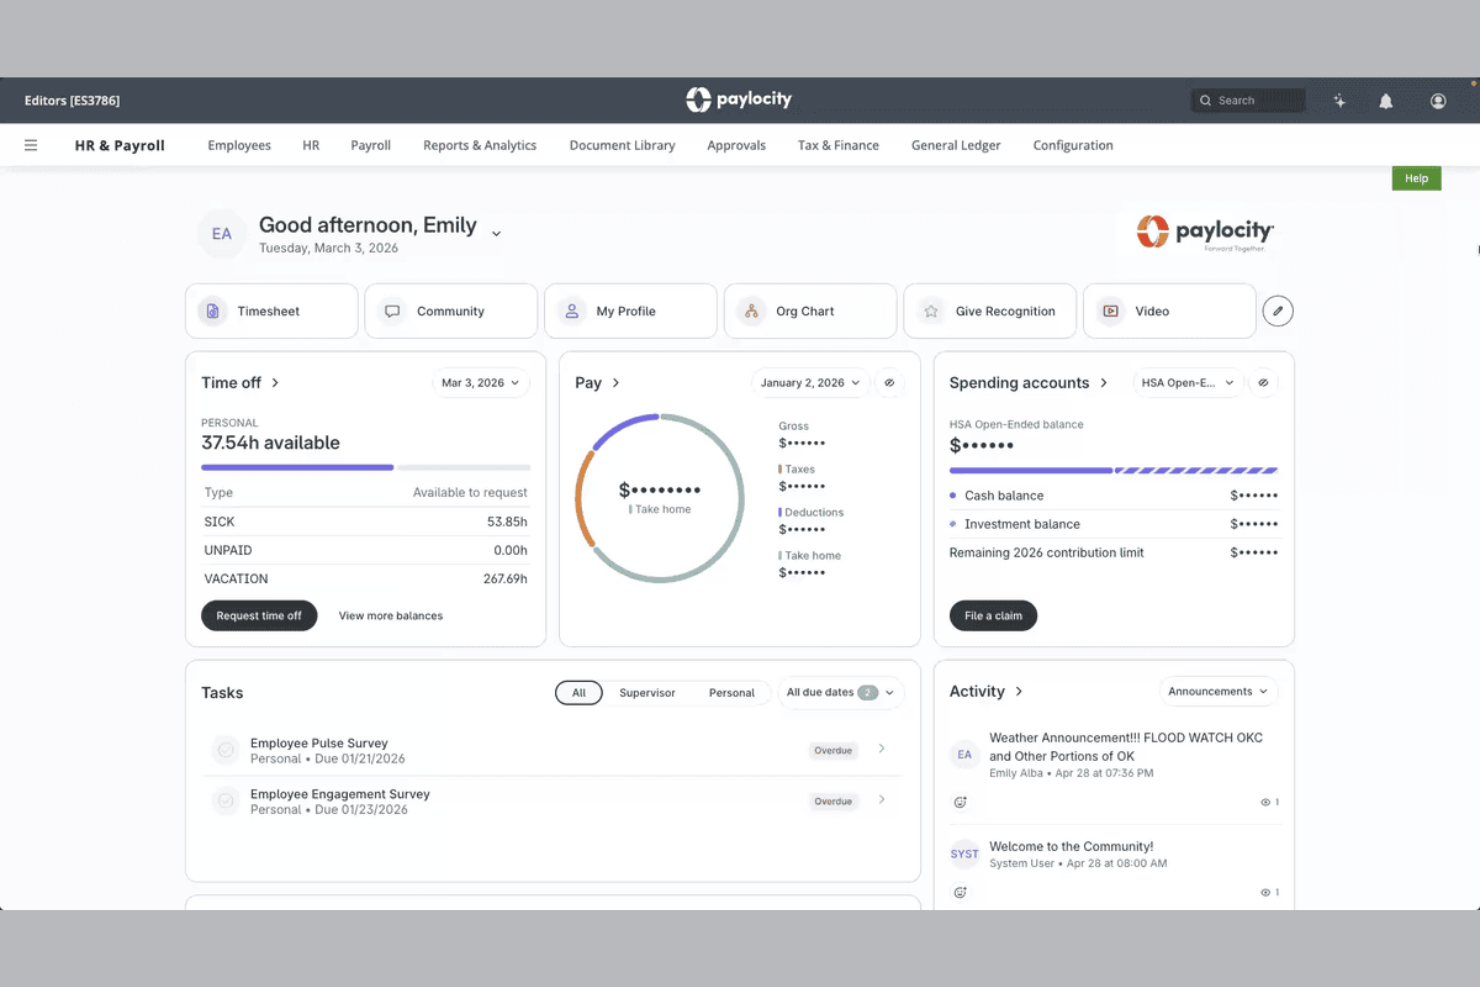1480x987 pixels.
Task: Click the Request time off button
Action: point(259,616)
